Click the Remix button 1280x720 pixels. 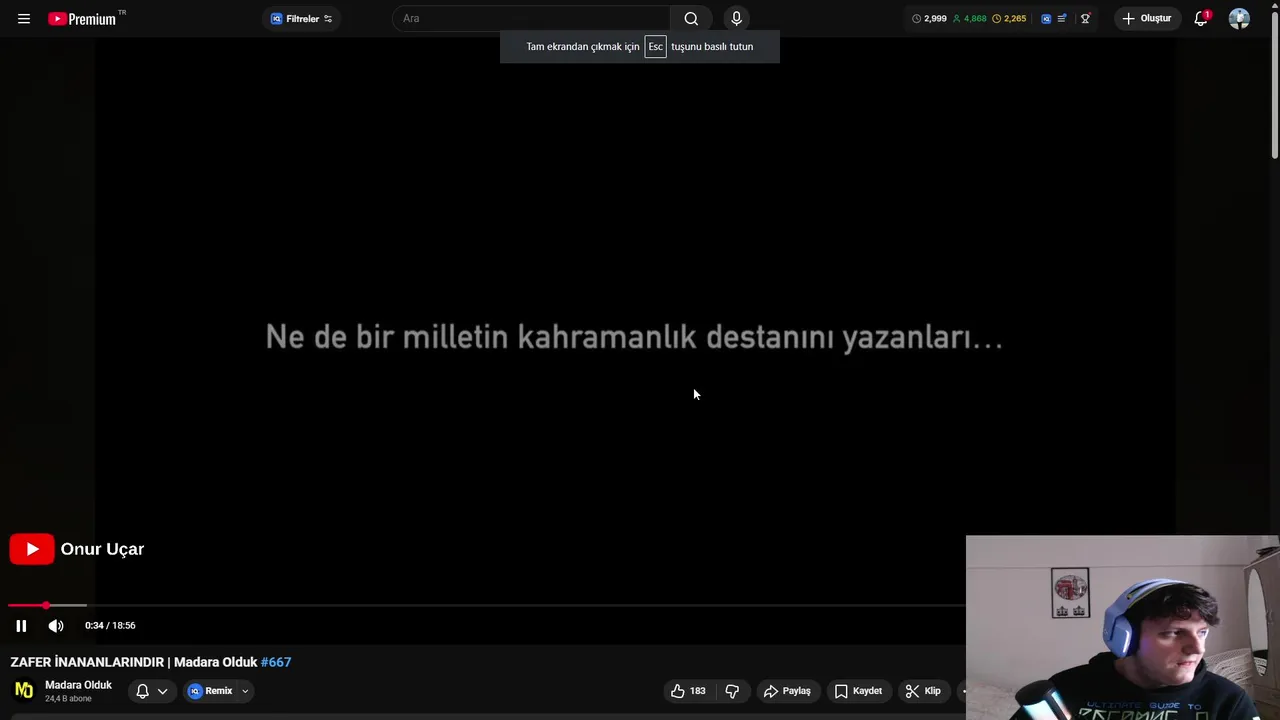(211, 691)
